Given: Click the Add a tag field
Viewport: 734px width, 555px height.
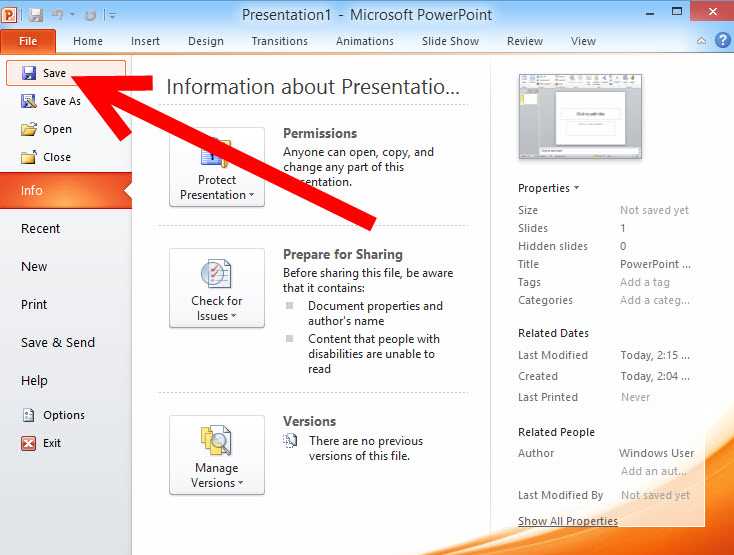Looking at the screenshot, I should pos(645,282).
